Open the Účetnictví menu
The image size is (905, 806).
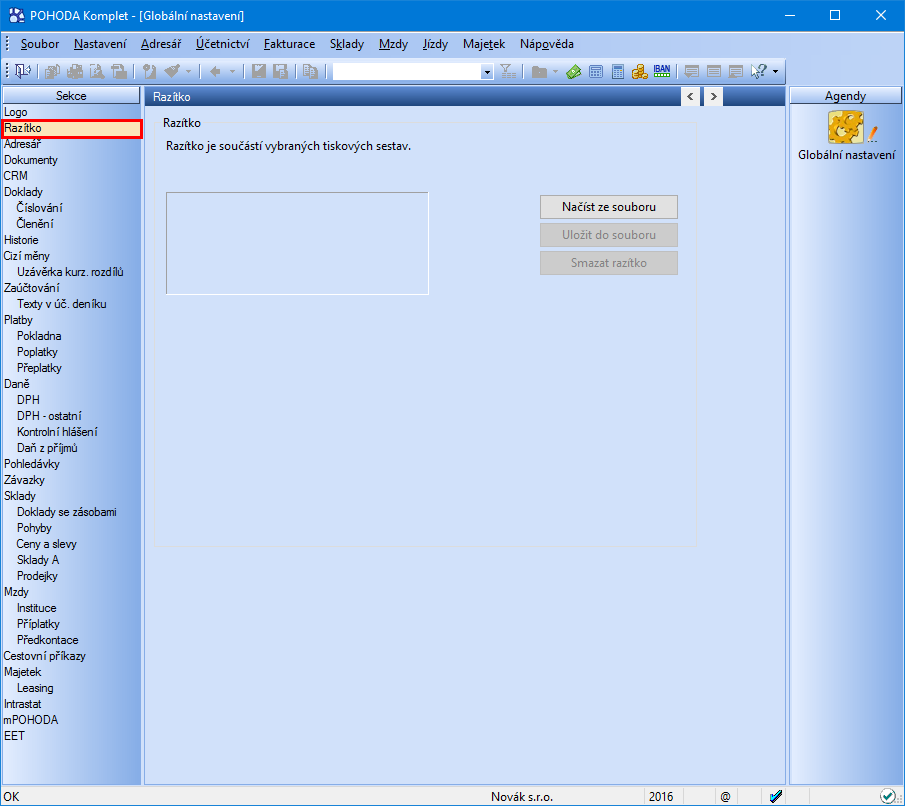point(222,44)
